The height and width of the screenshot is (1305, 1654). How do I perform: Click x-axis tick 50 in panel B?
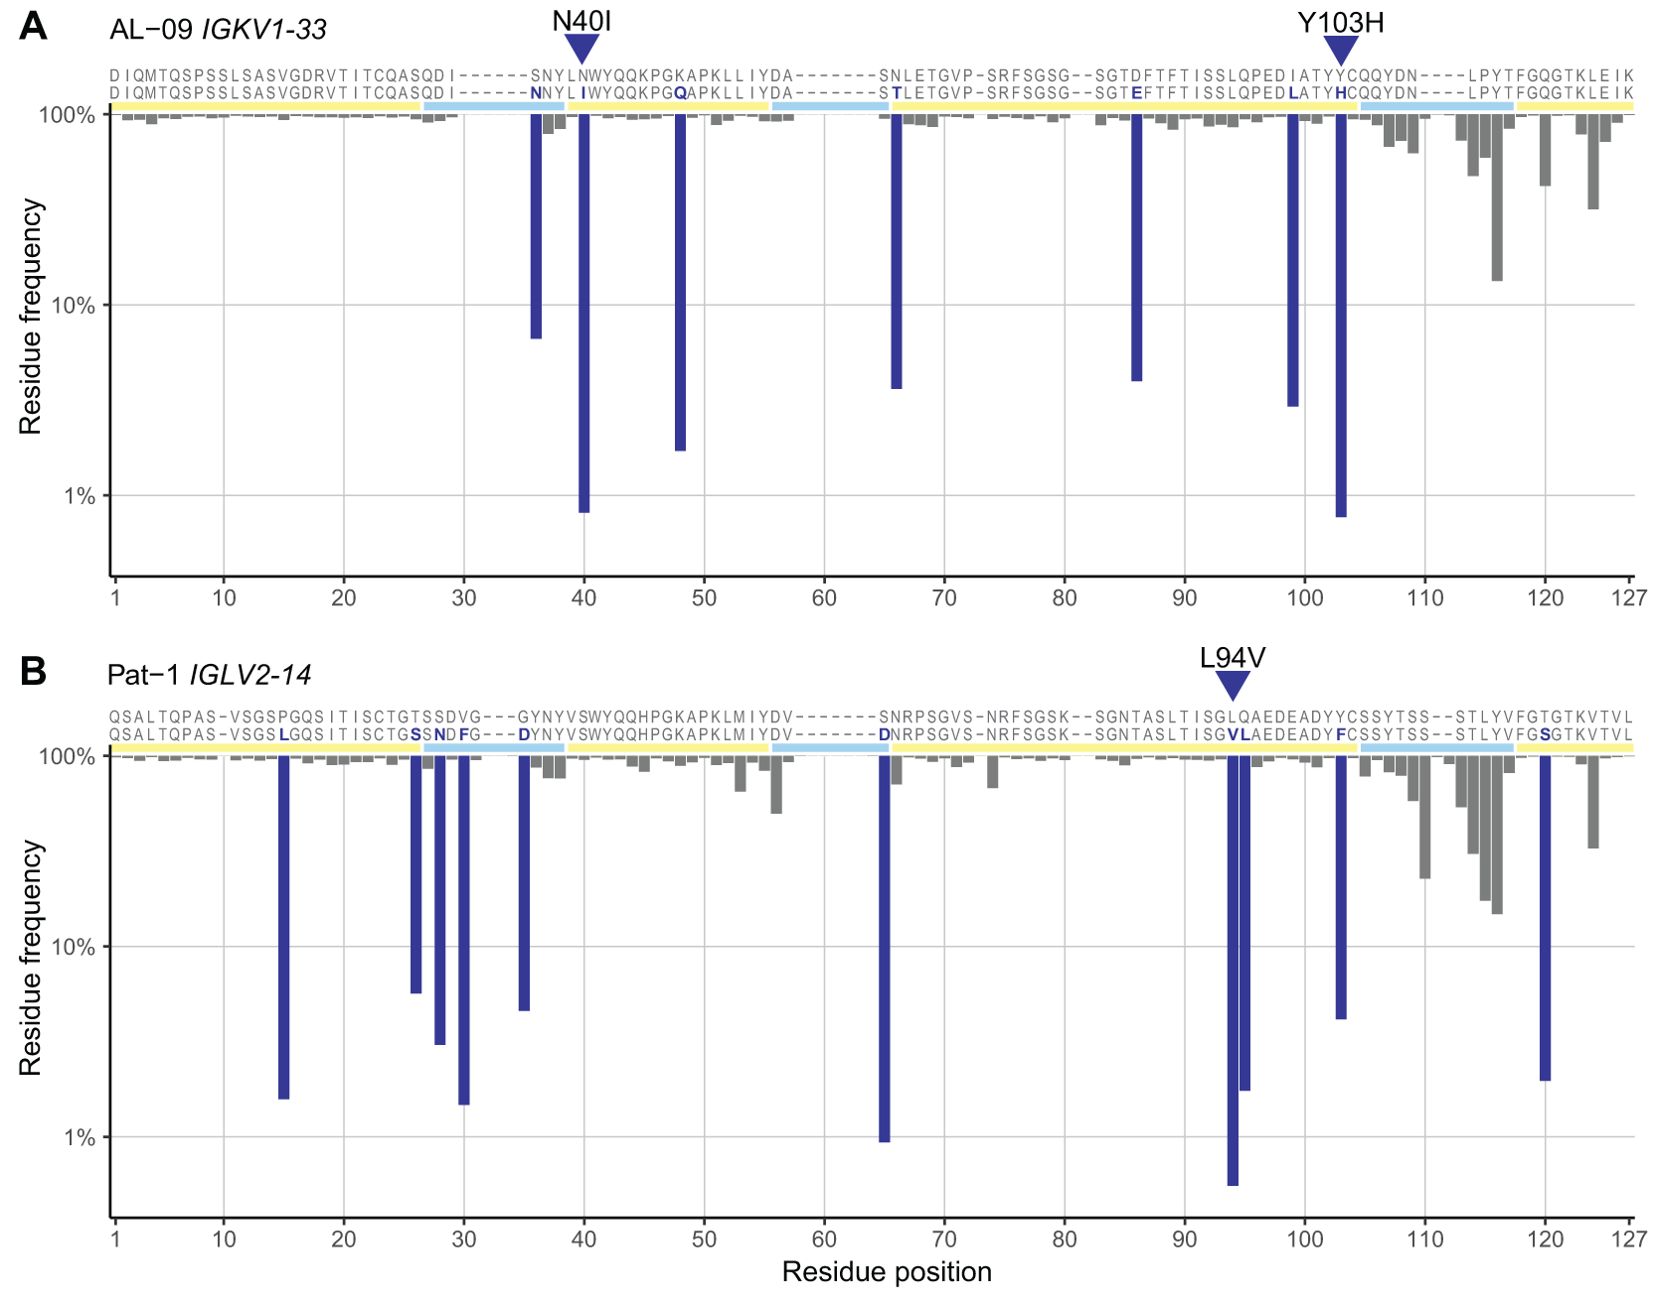click(x=704, y=1240)
